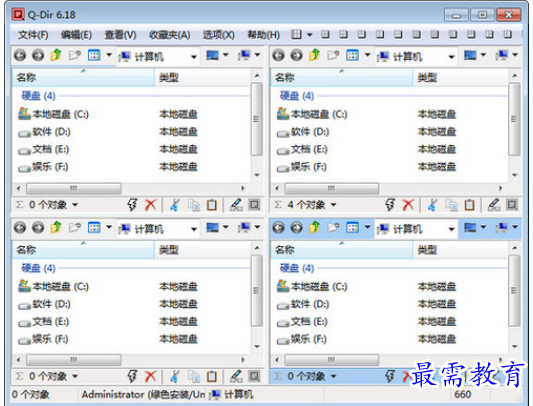
Task: Expand the layout dropdown arrow in menu bar
Action: click(x=309, y=35)
